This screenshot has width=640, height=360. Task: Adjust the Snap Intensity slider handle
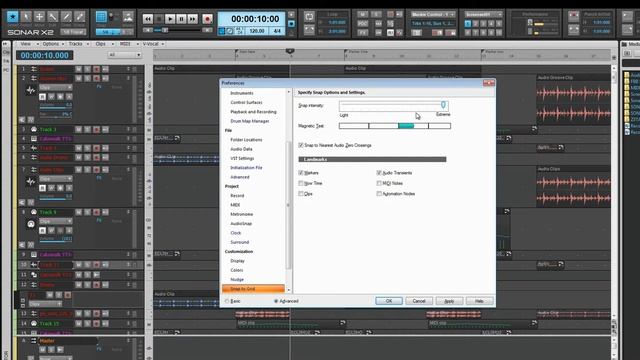click(x=443, y=105)
